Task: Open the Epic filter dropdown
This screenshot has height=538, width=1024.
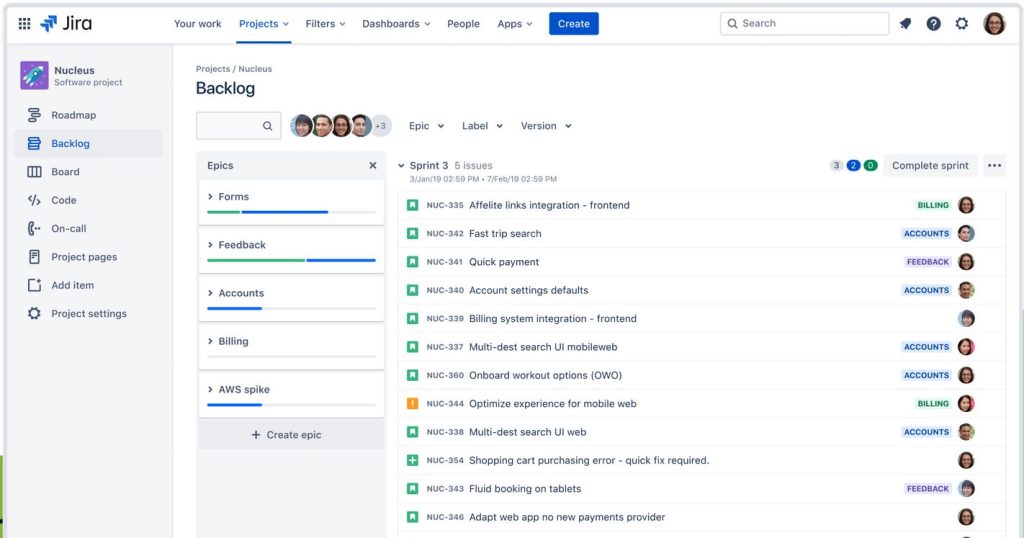Action: (426, 126)
